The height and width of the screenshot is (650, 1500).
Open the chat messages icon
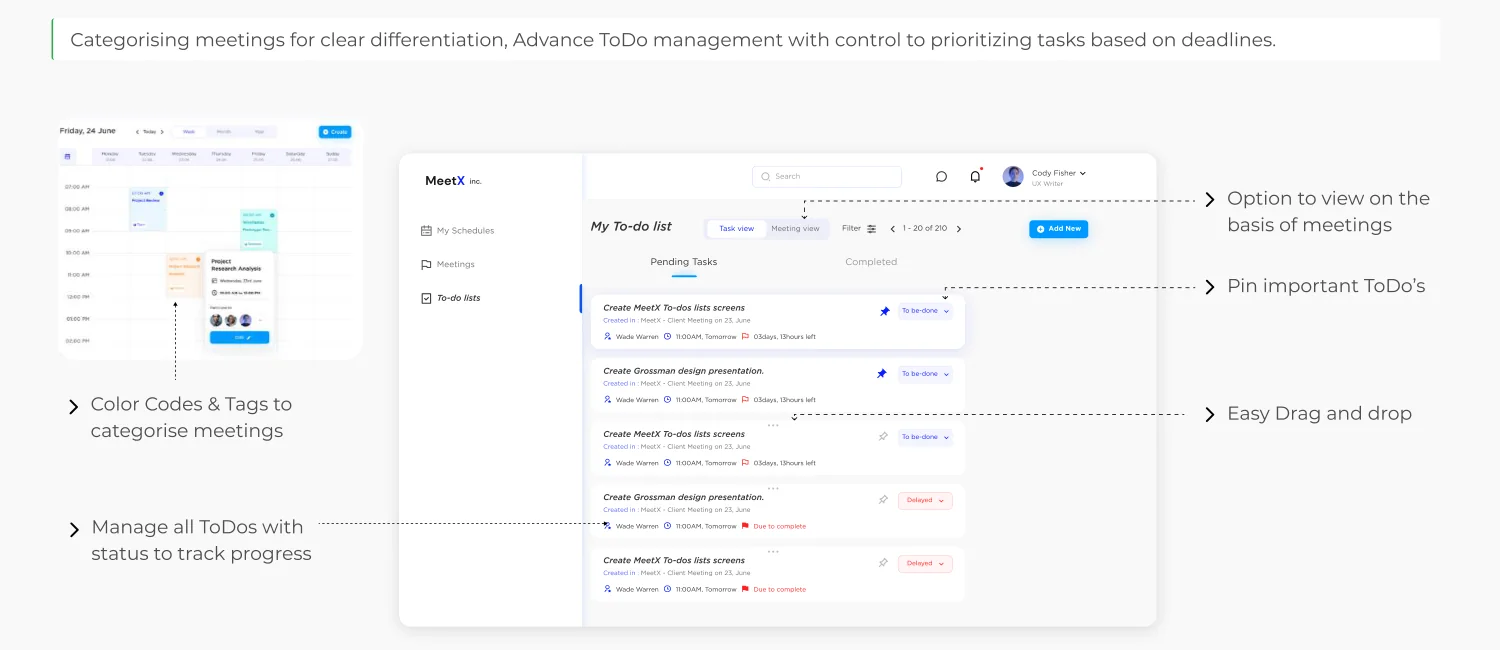point(941,177)
